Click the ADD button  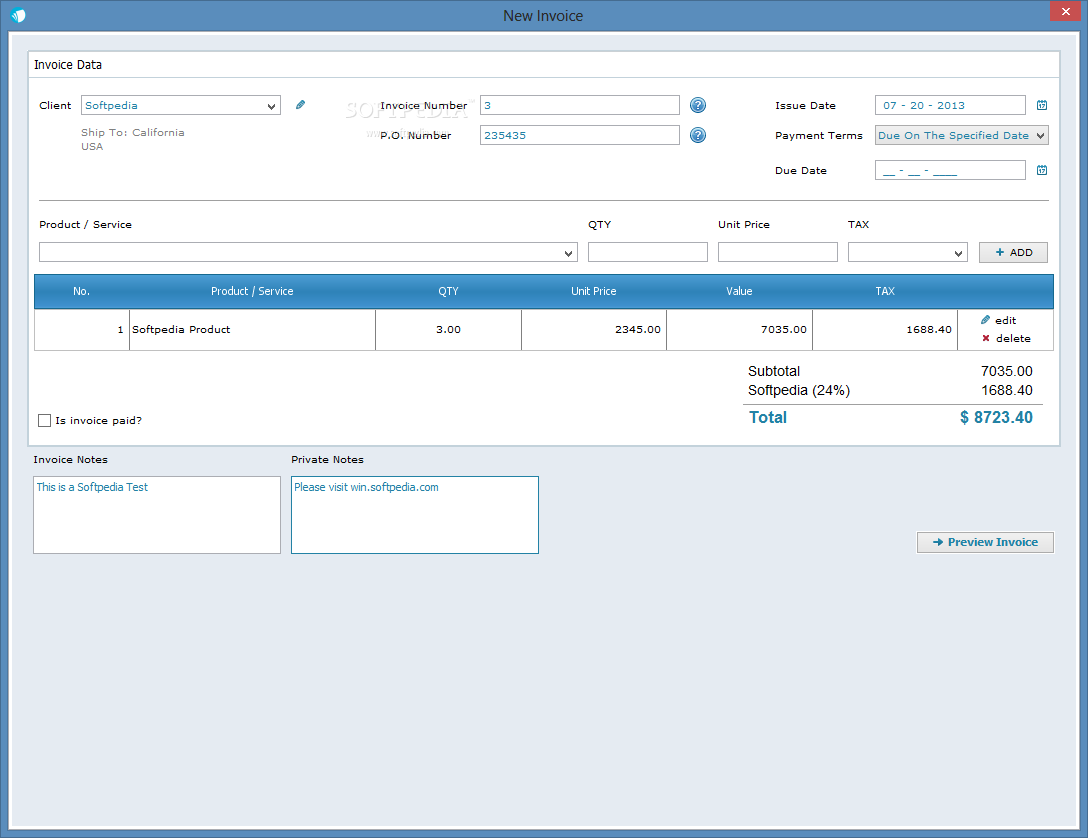tap(1013, 253)
